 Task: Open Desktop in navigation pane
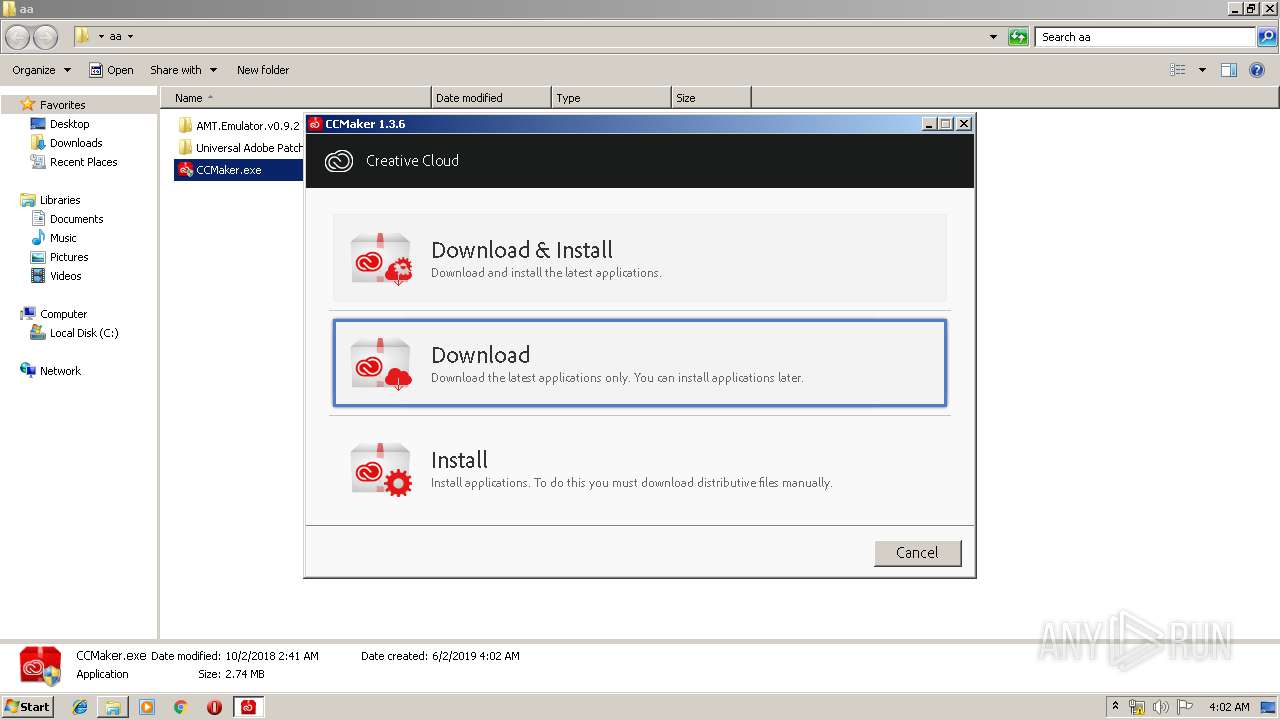coord(69,124)
